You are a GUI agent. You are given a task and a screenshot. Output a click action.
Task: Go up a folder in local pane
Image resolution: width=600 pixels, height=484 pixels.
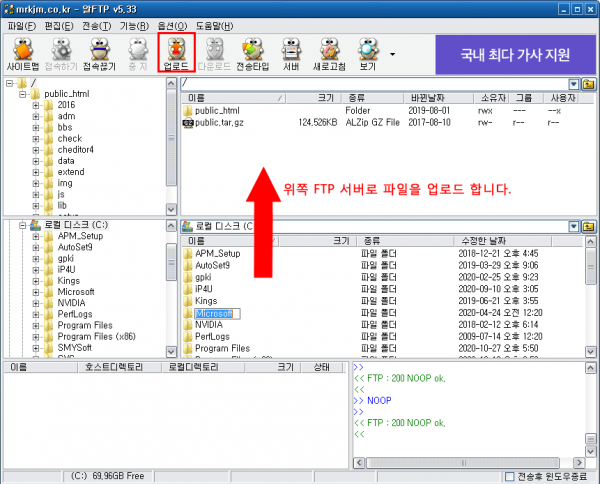589,227
